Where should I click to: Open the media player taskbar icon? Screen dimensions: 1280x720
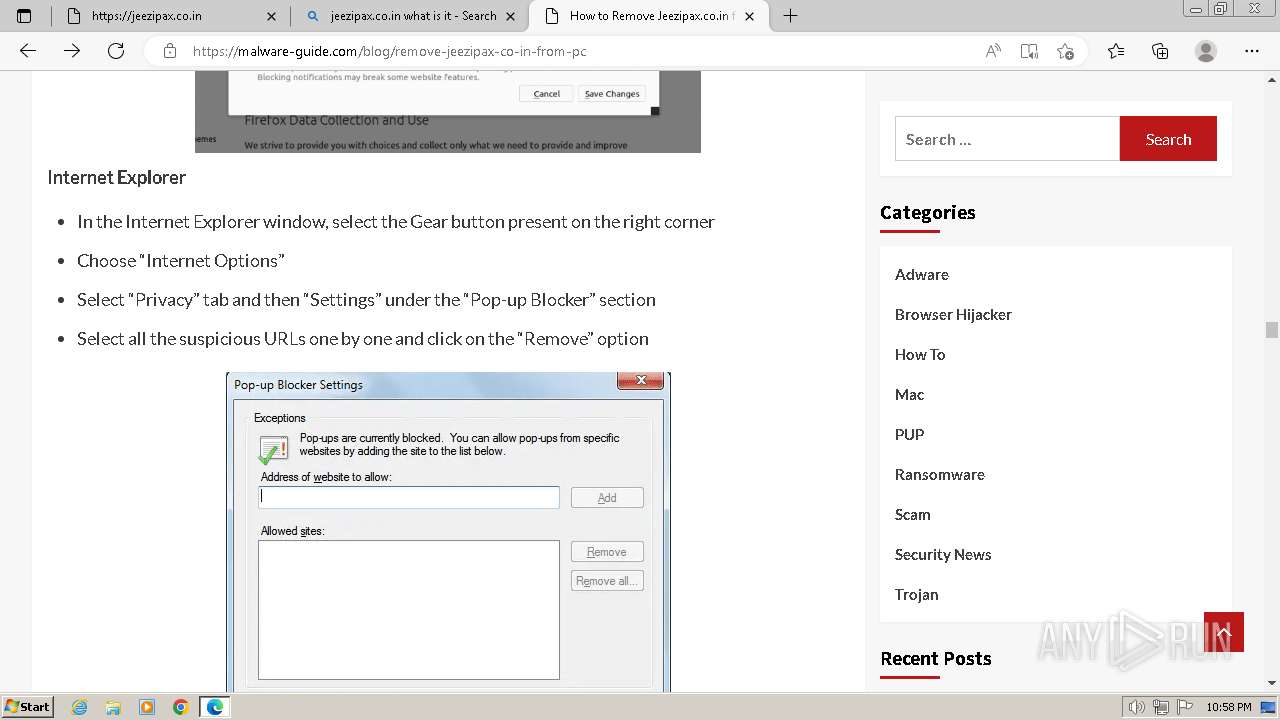click(147, 707)
